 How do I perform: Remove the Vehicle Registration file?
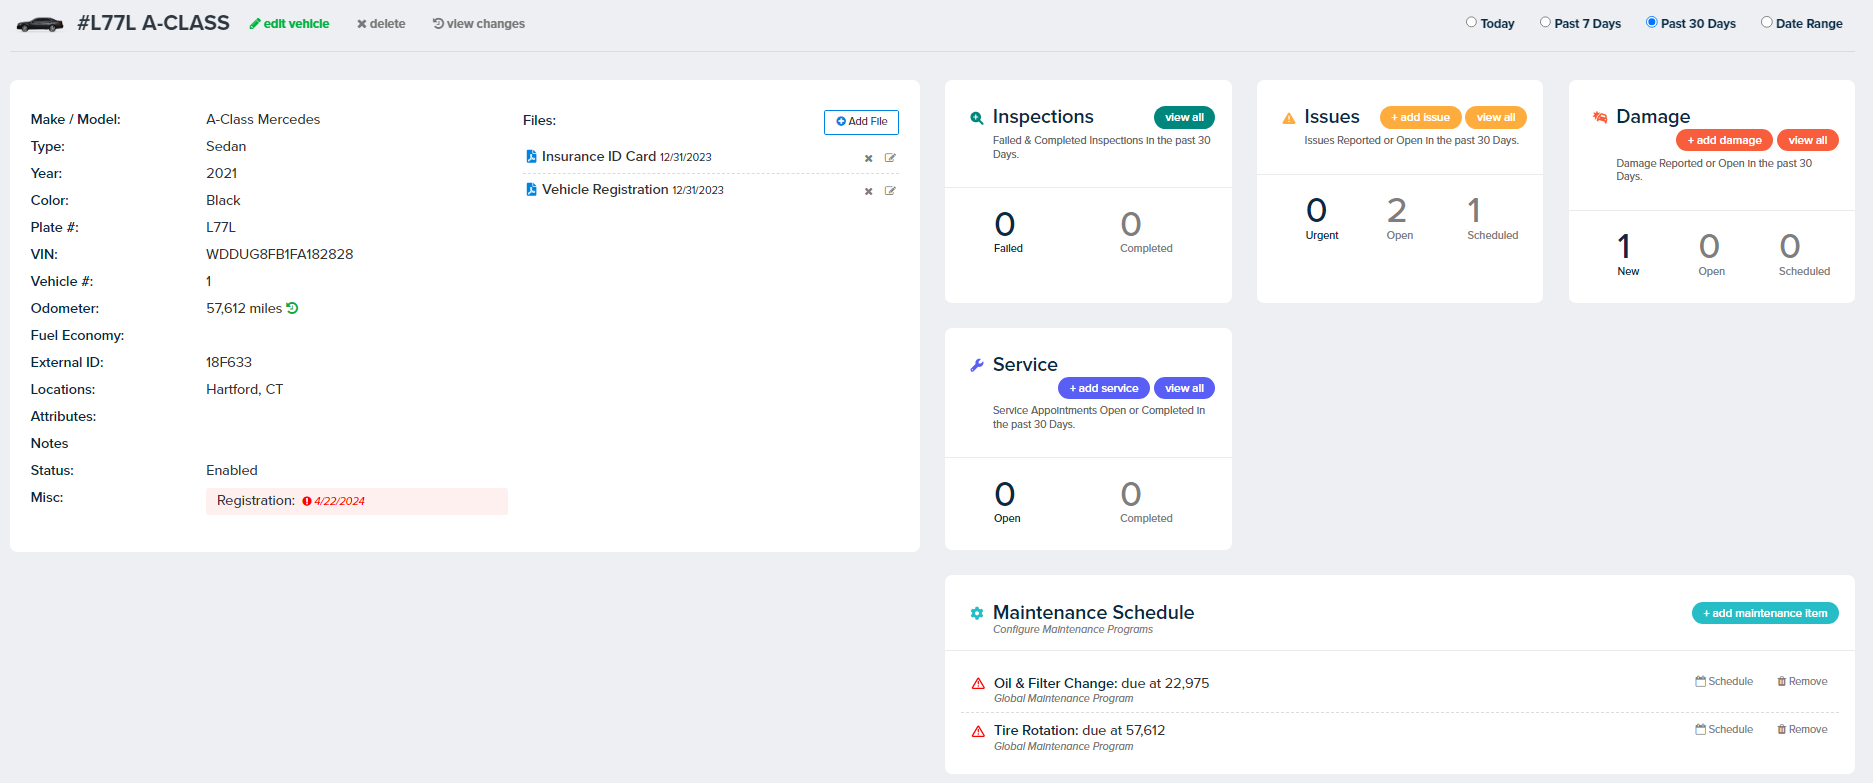868,191
